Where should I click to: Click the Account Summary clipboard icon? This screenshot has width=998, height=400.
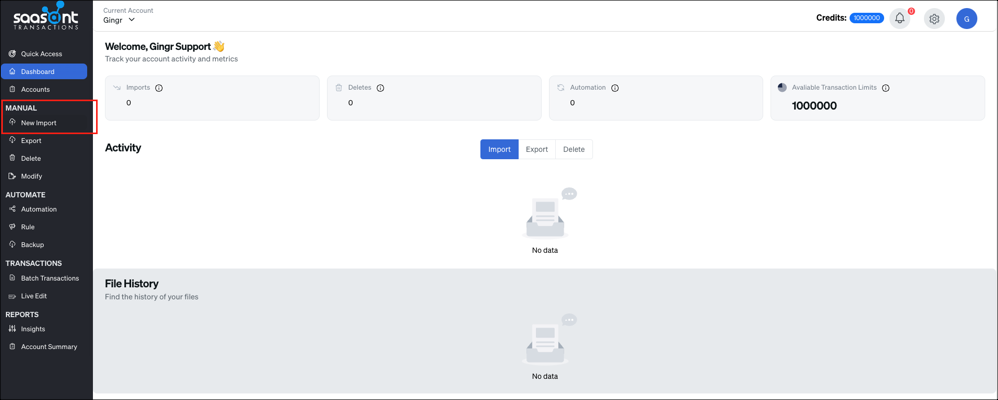(x=12, y=347)
